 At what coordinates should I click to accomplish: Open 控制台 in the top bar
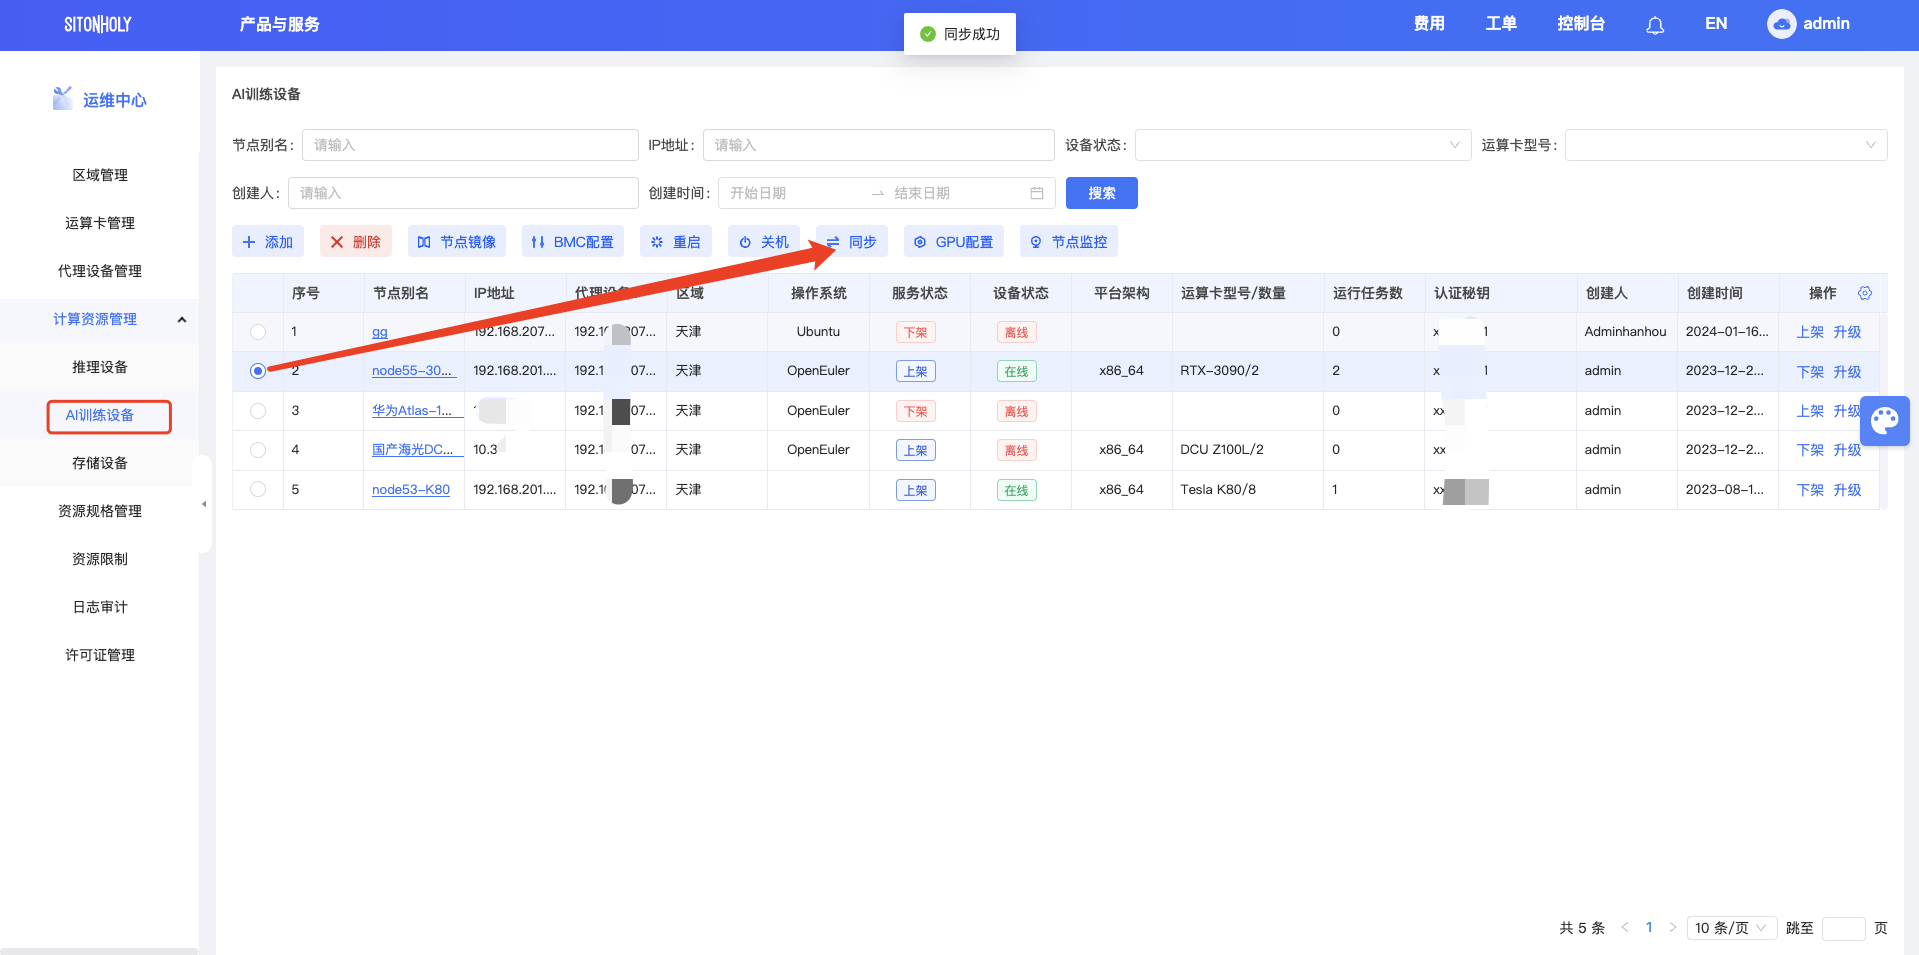click(x=1581, y=24)
